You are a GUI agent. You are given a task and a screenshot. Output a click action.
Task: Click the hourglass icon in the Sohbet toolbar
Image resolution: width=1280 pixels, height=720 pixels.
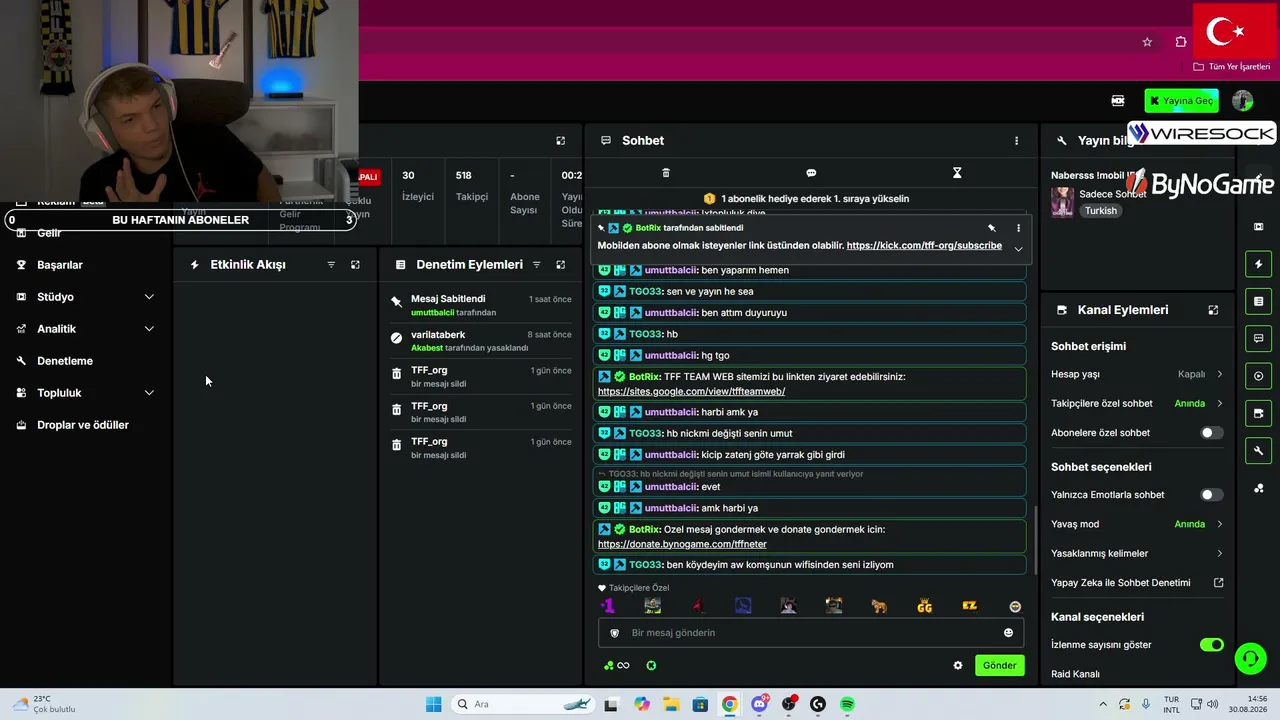(x=957, y=173)
